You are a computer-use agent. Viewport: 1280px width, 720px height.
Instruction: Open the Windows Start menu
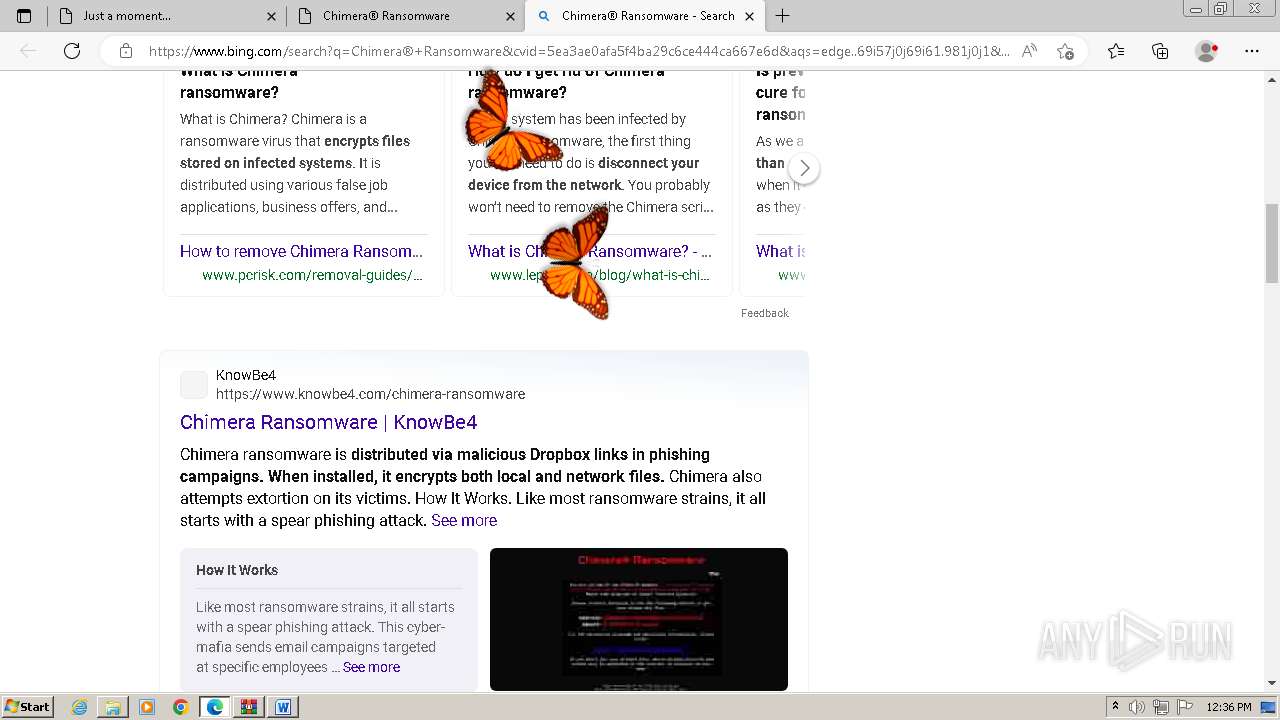point(27,707)
